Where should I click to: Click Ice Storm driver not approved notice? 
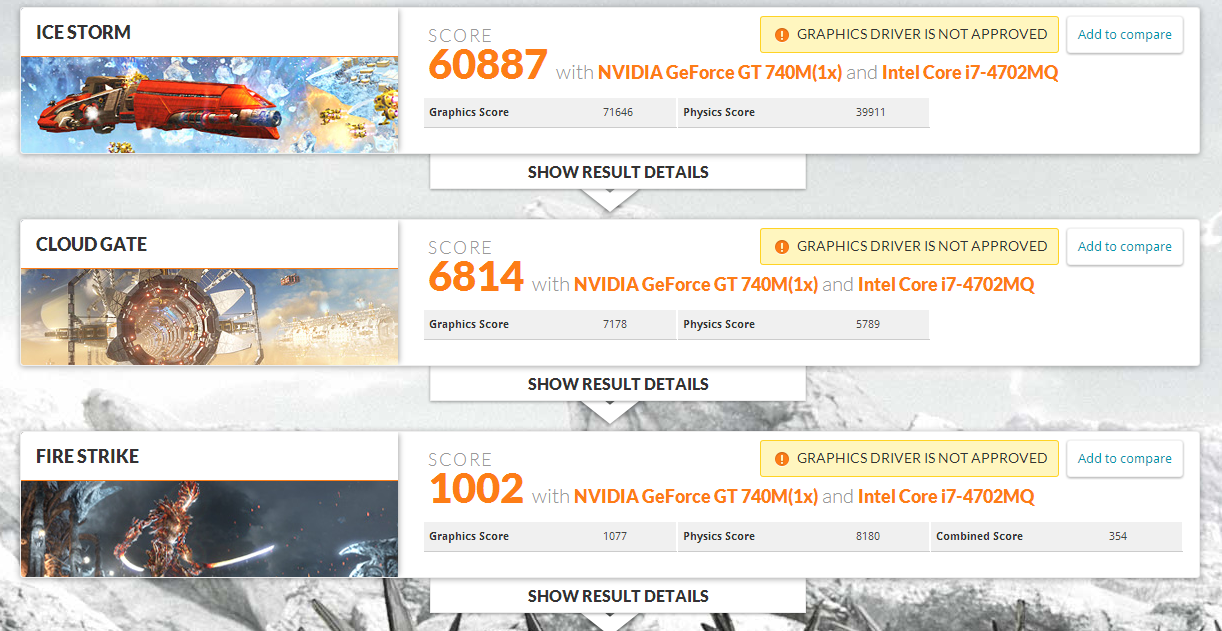[x=909, y=34]
